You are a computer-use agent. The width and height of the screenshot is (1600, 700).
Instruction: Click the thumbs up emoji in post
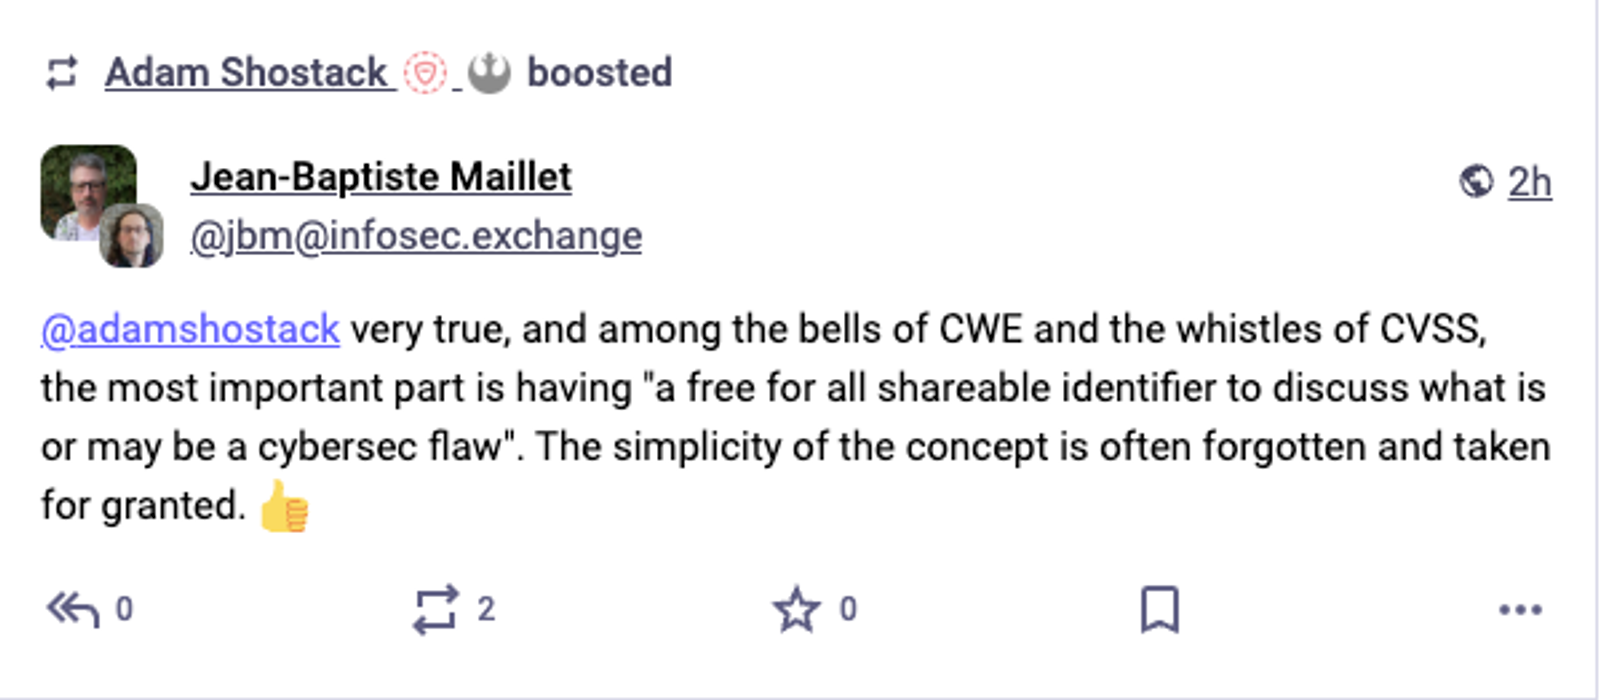pyautogui.click(x=284, y=506)
